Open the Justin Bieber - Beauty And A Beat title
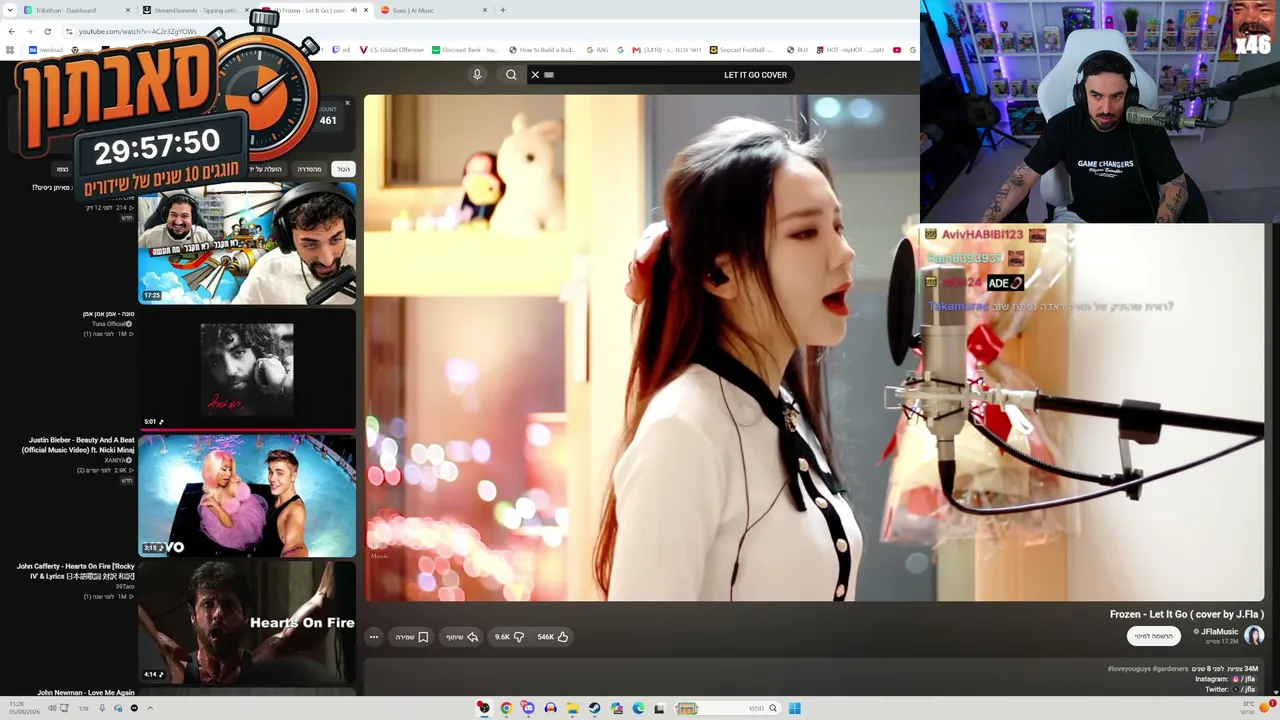Viewport: 1280px width, 720px height. pyautogui.click(x=78, y=445)
